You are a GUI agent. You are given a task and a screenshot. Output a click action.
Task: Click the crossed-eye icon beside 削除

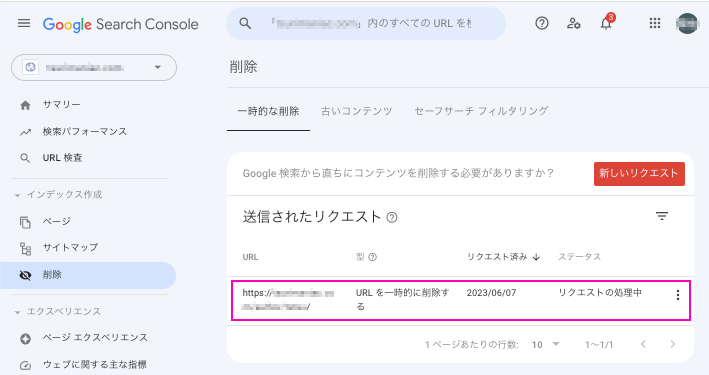click(x=25, y=275)
